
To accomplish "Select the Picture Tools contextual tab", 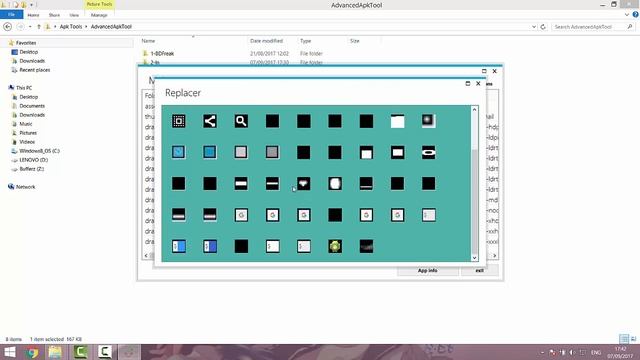I will click(x=99, y=4).
